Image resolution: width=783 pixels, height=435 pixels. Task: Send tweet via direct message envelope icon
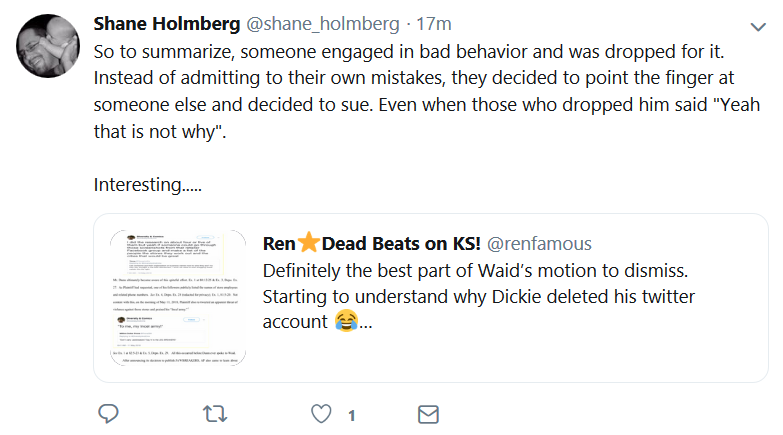click(428, 413)
